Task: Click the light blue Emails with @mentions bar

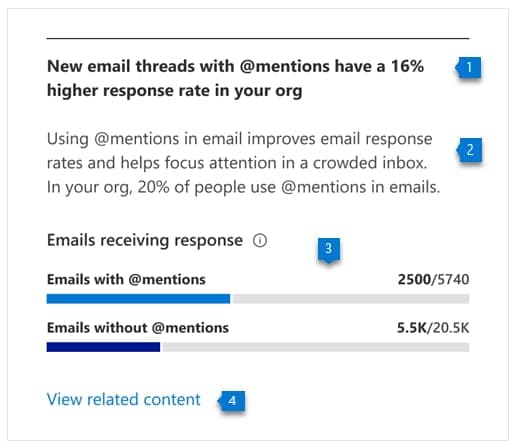Action: pyautogui.click(x=138, y=299)
